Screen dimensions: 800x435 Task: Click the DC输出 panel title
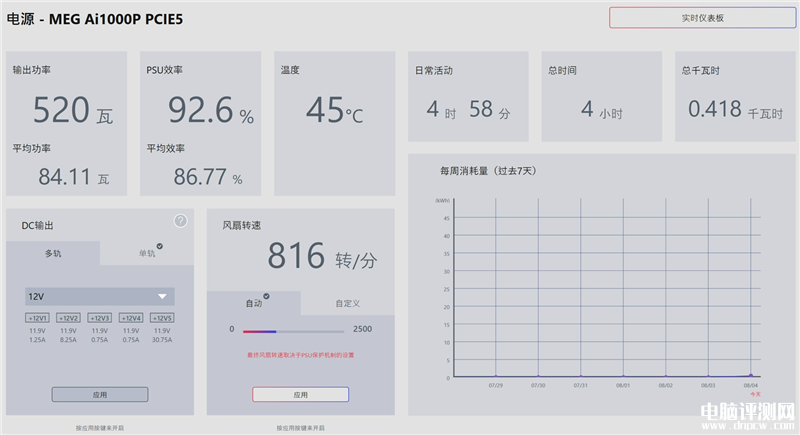pos(37,225)
